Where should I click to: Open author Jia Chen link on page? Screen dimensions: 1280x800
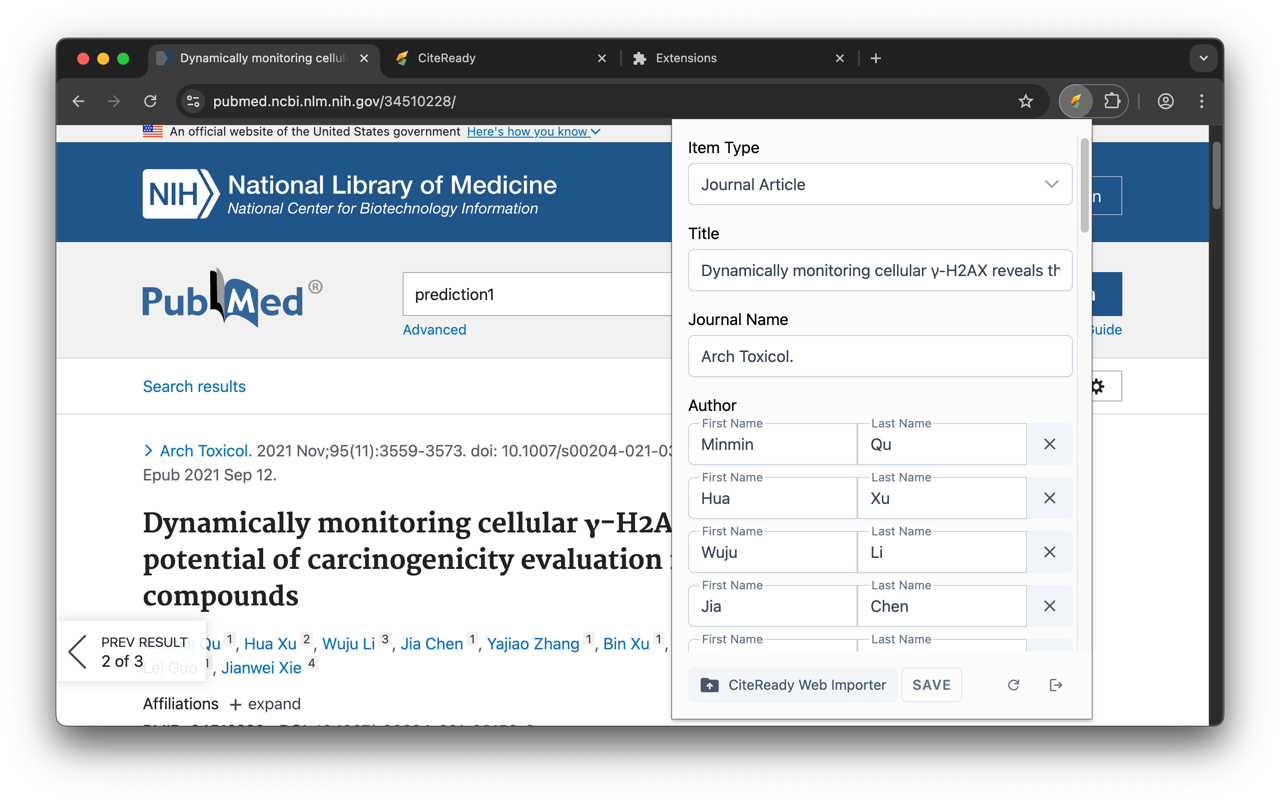[x=432, y=644]
